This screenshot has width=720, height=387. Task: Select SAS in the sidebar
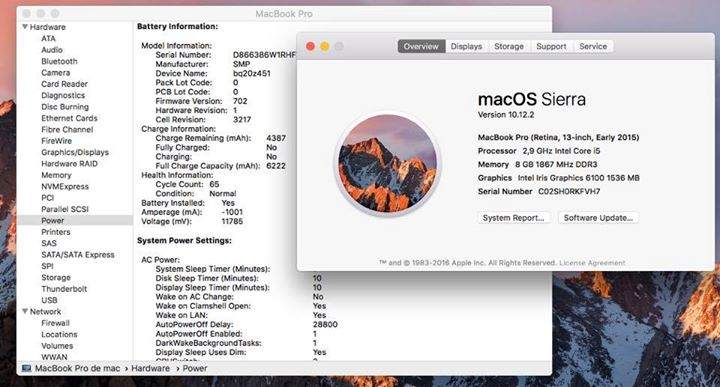click(x=49, y=243)
